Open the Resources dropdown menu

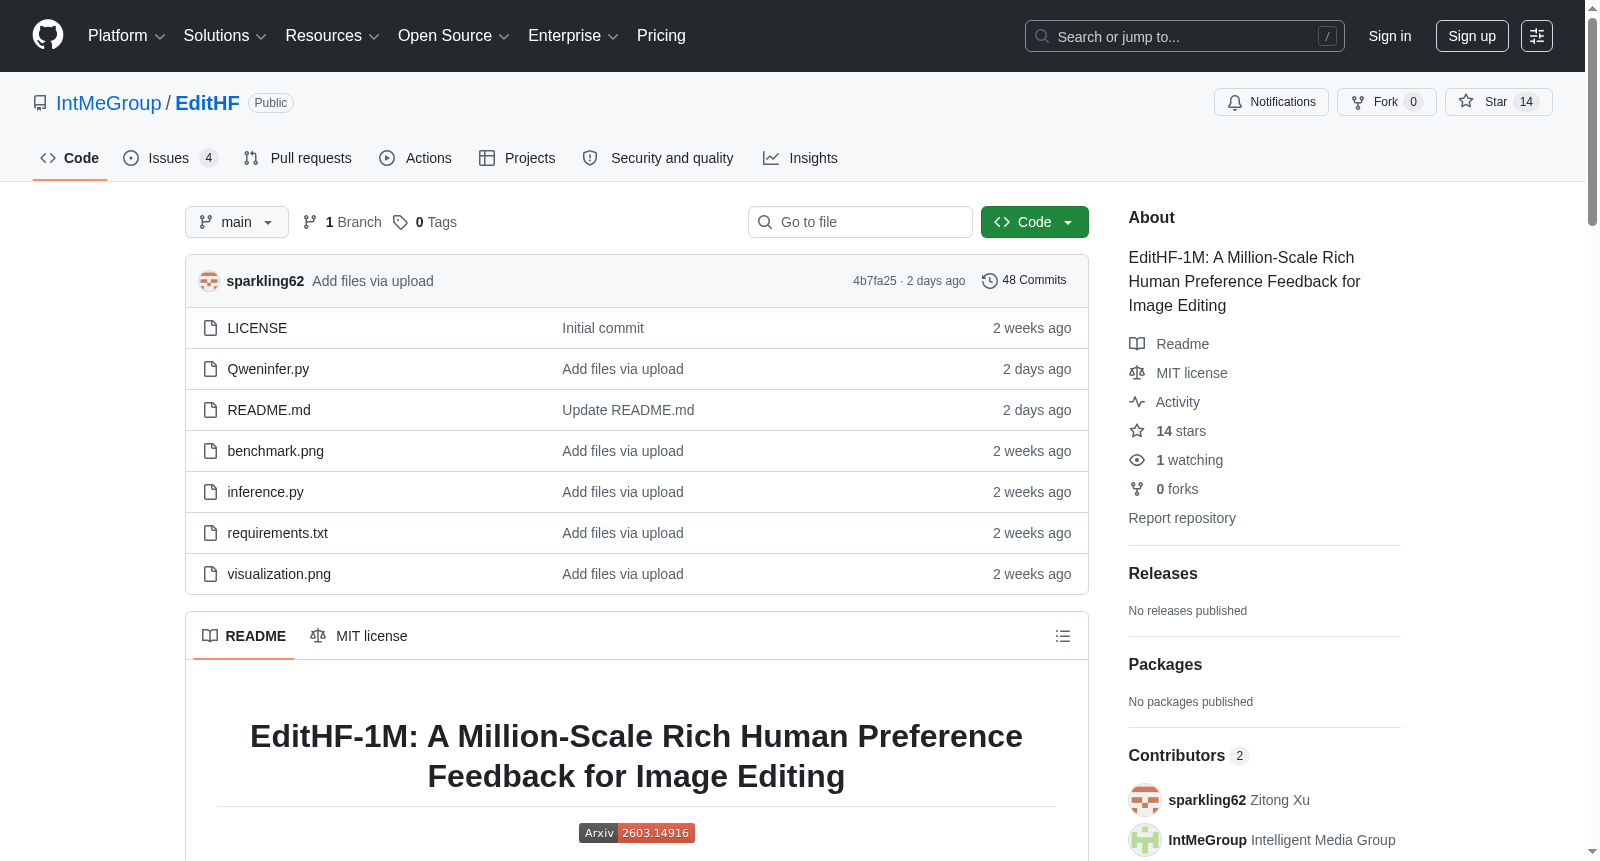pos(332,36)
